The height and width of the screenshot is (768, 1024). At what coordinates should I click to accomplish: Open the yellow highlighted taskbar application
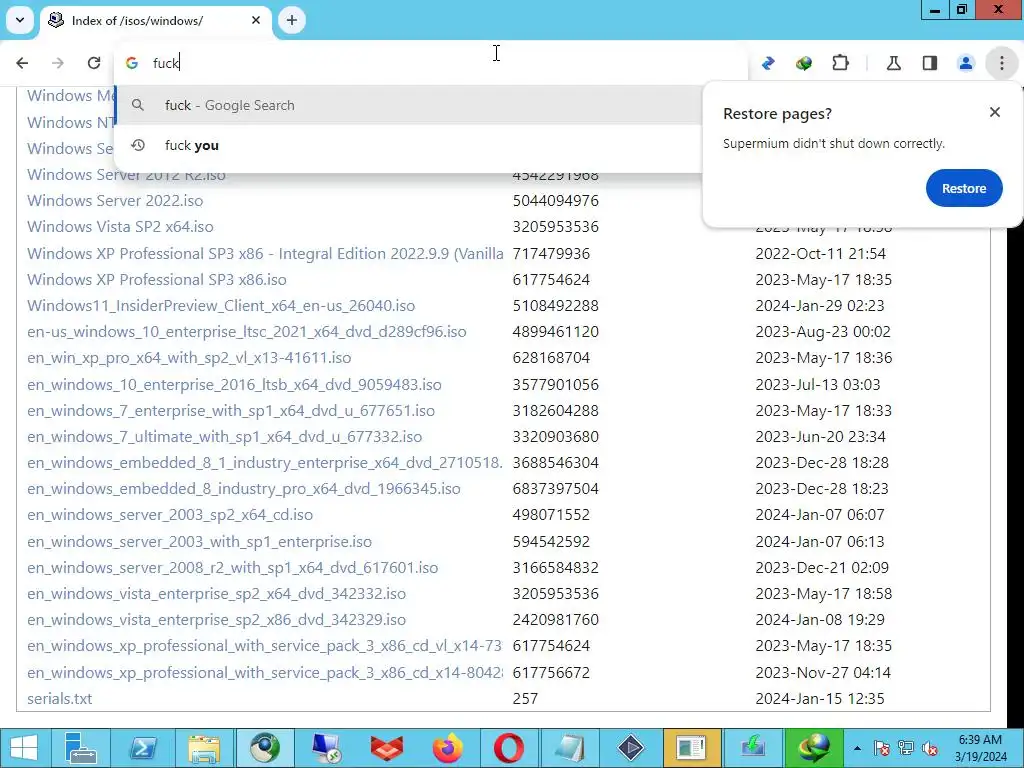click(691, 748)
